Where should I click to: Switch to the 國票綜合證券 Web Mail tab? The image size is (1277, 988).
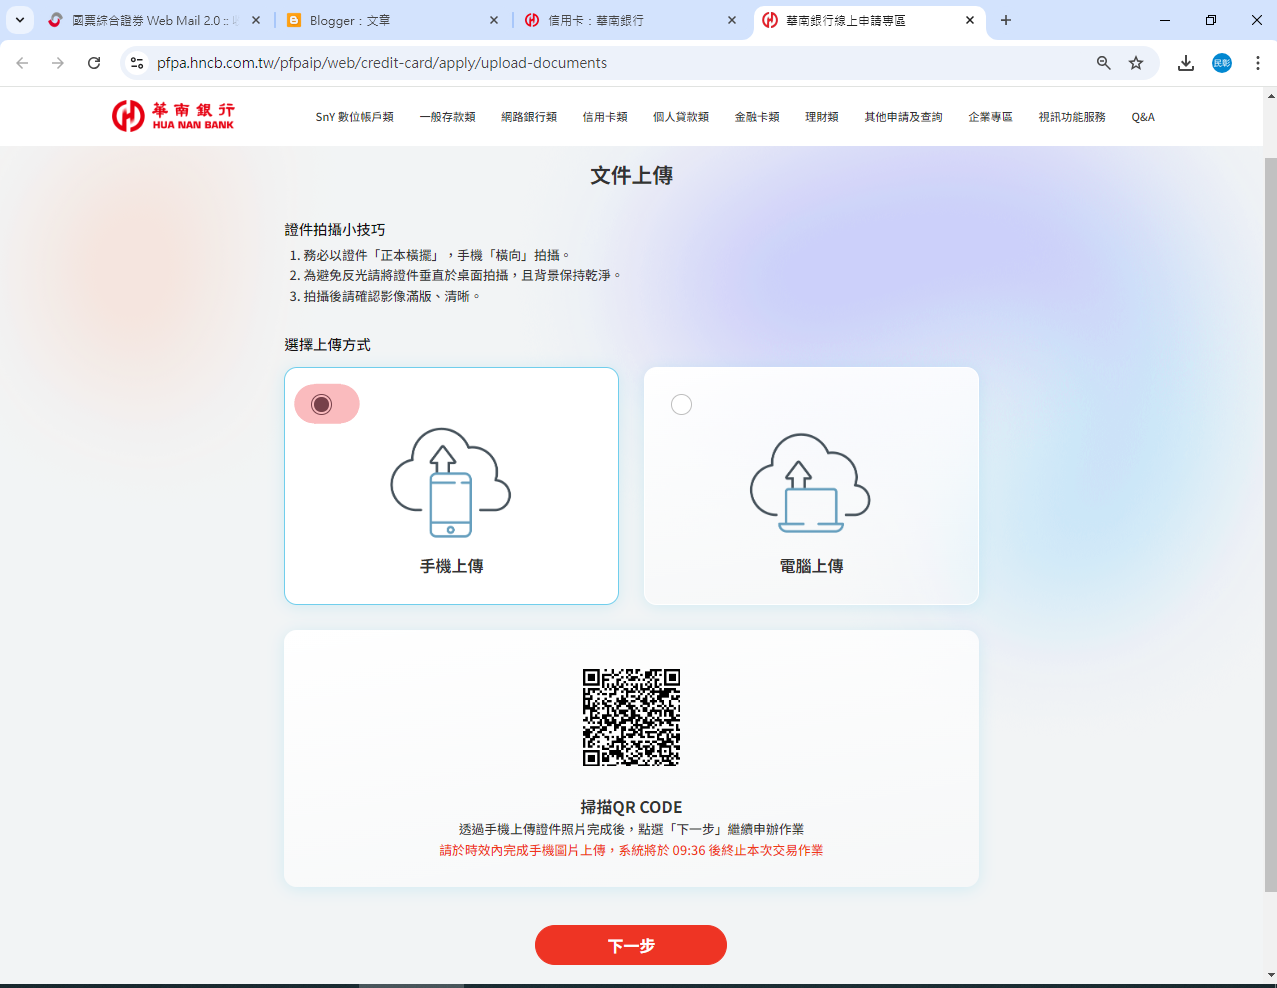[155, 20]
